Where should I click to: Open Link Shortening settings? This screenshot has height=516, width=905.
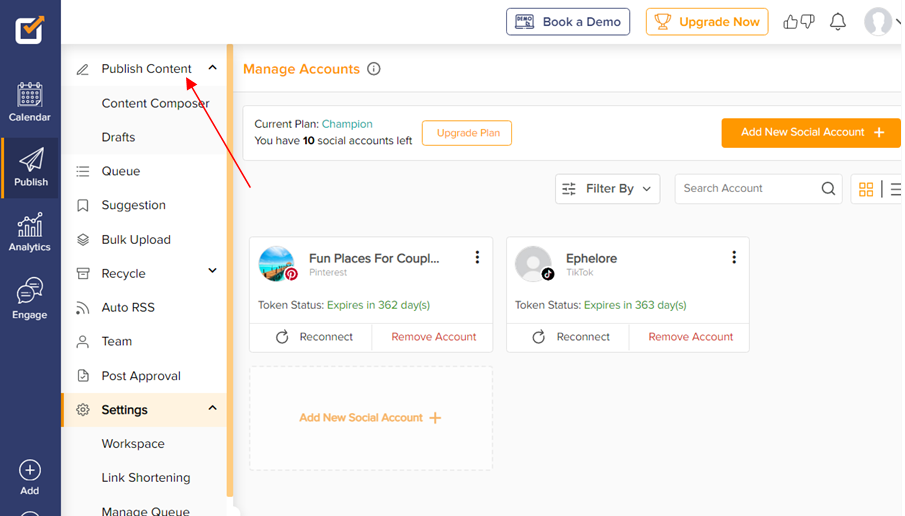[145, 478]
